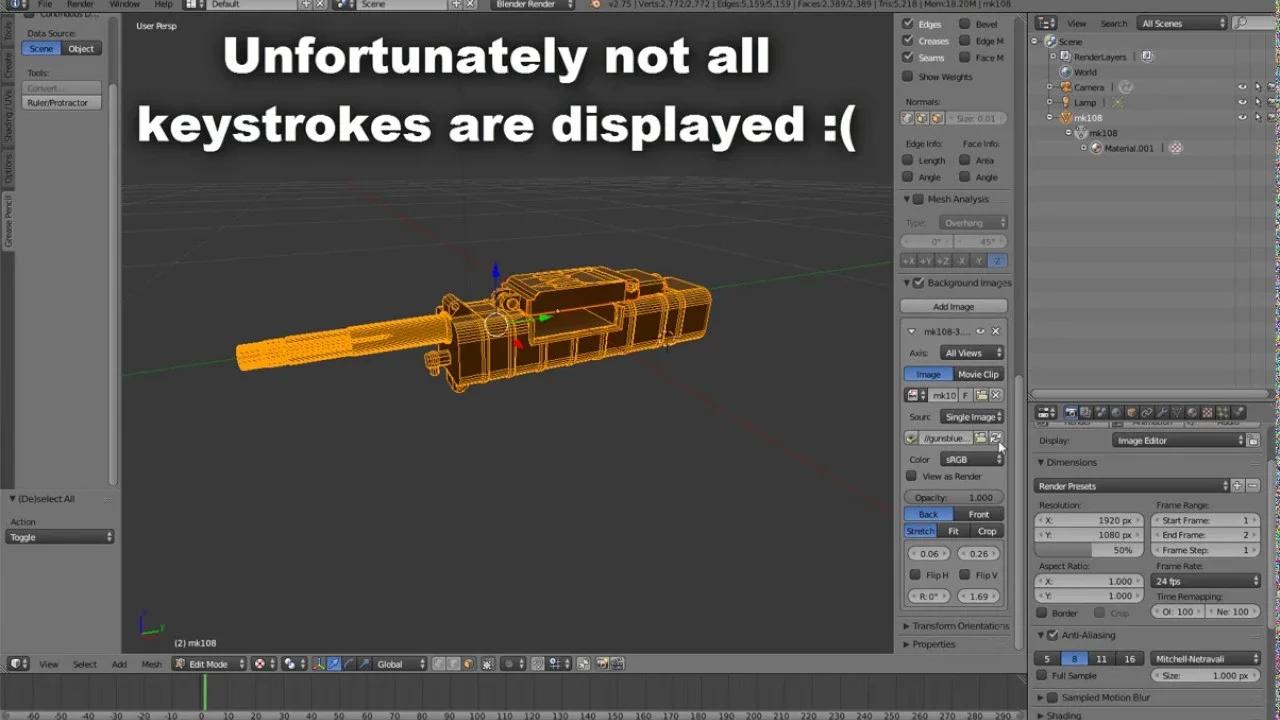This screenshot has width=1280, height=720.
Task: Open the Edit Mode selector dropdown
Action: [207, 664]
